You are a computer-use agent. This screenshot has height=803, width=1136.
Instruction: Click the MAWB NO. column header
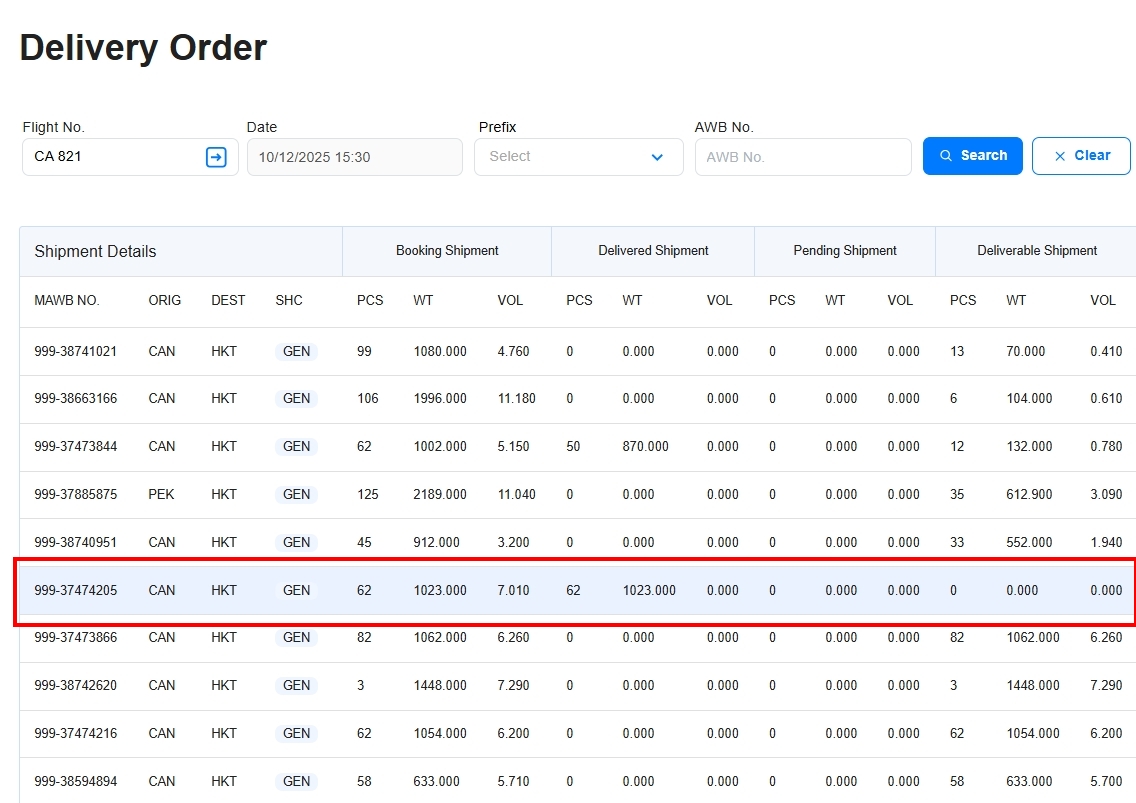[x=67, y=300]
